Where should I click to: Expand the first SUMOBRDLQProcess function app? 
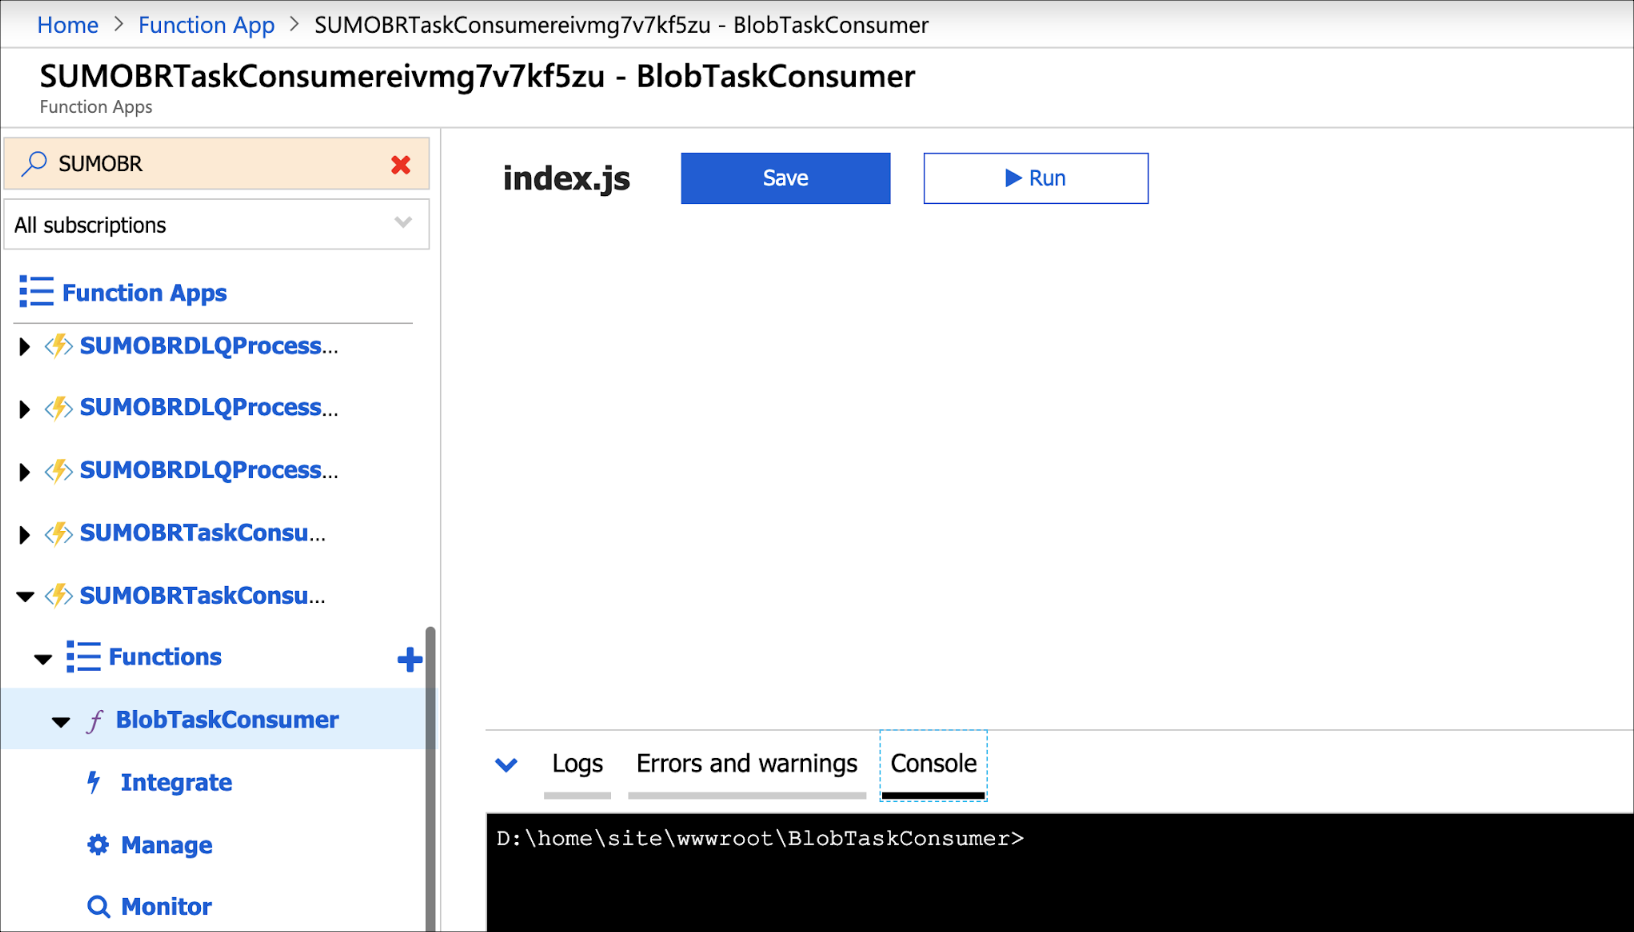coord(24,347)
